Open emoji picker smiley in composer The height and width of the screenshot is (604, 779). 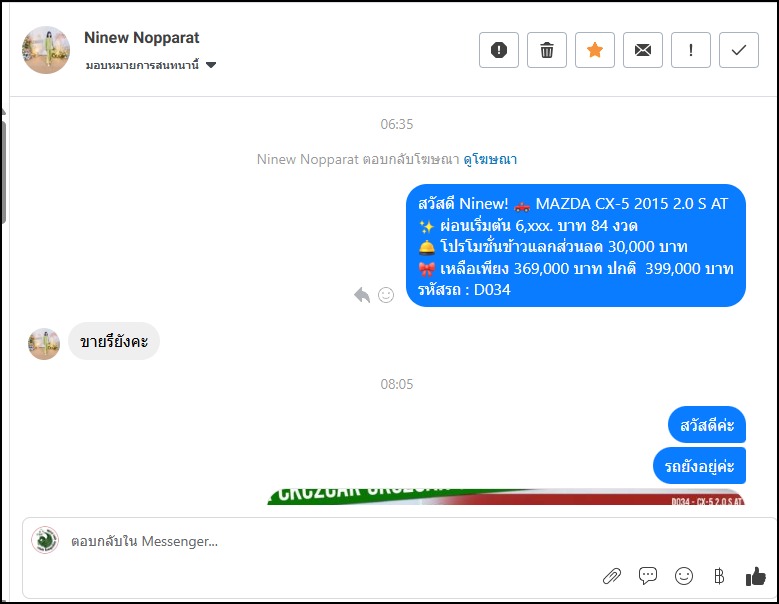(x=684, y=576)
